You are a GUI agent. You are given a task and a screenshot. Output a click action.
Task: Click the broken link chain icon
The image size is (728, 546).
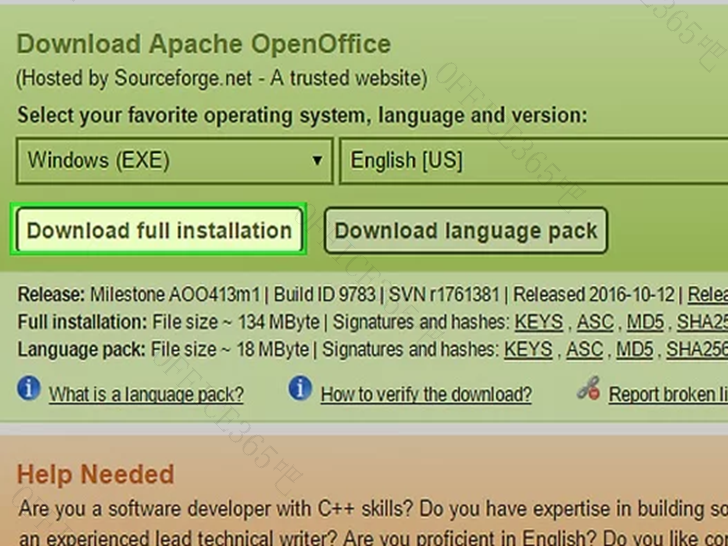coord(589,389)
